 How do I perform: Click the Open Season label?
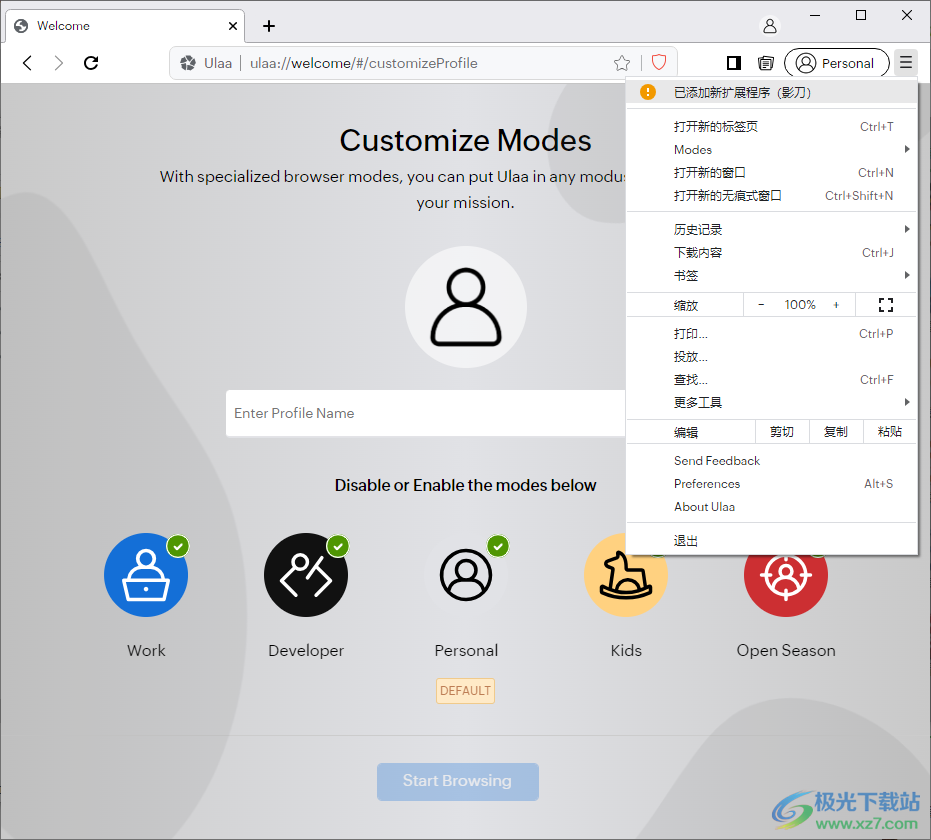point(786,651)
